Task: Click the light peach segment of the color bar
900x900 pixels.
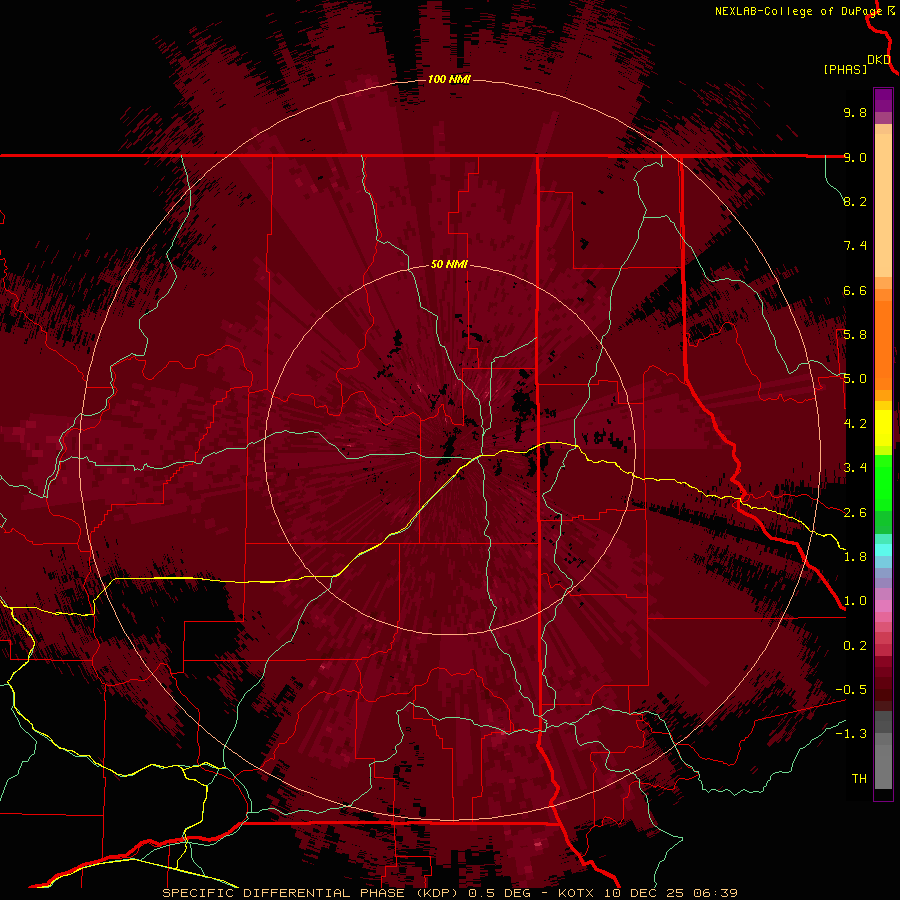Action: pos(883,205)
